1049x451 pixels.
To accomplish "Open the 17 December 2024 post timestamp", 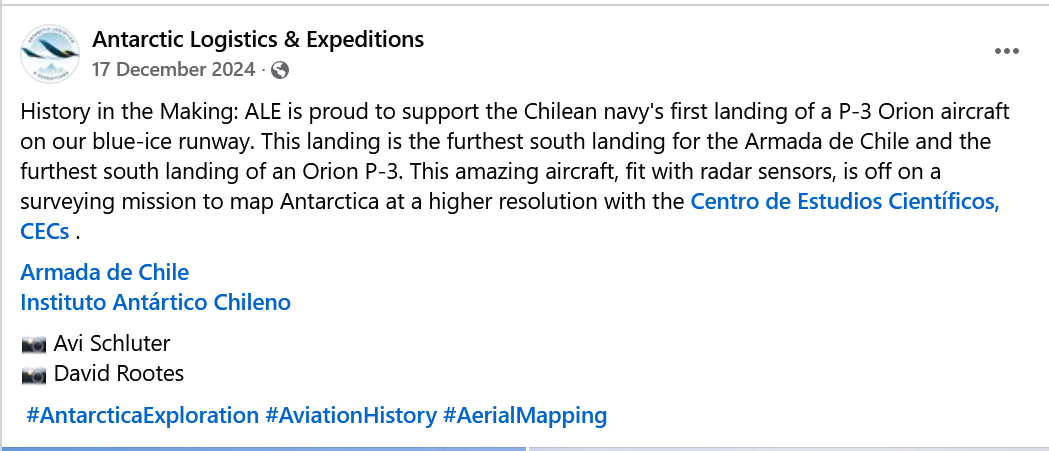I will point(175,70).
